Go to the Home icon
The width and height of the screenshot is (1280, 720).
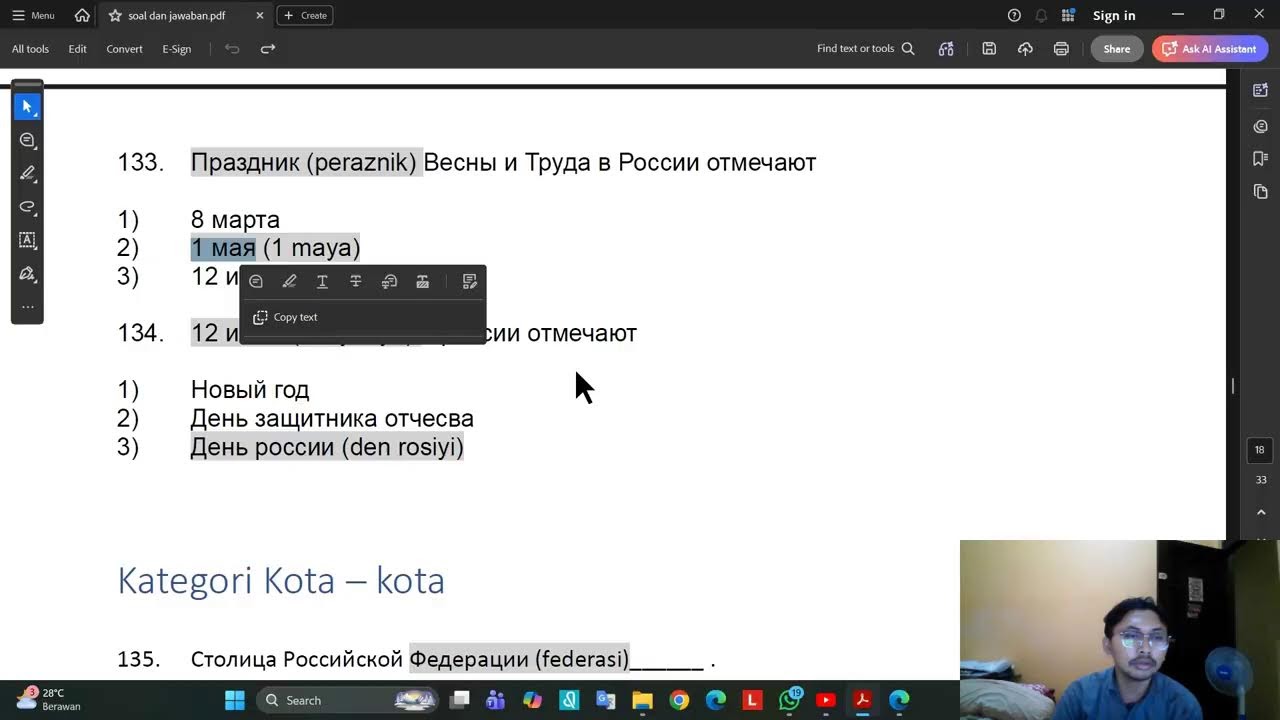coord(82,15)
